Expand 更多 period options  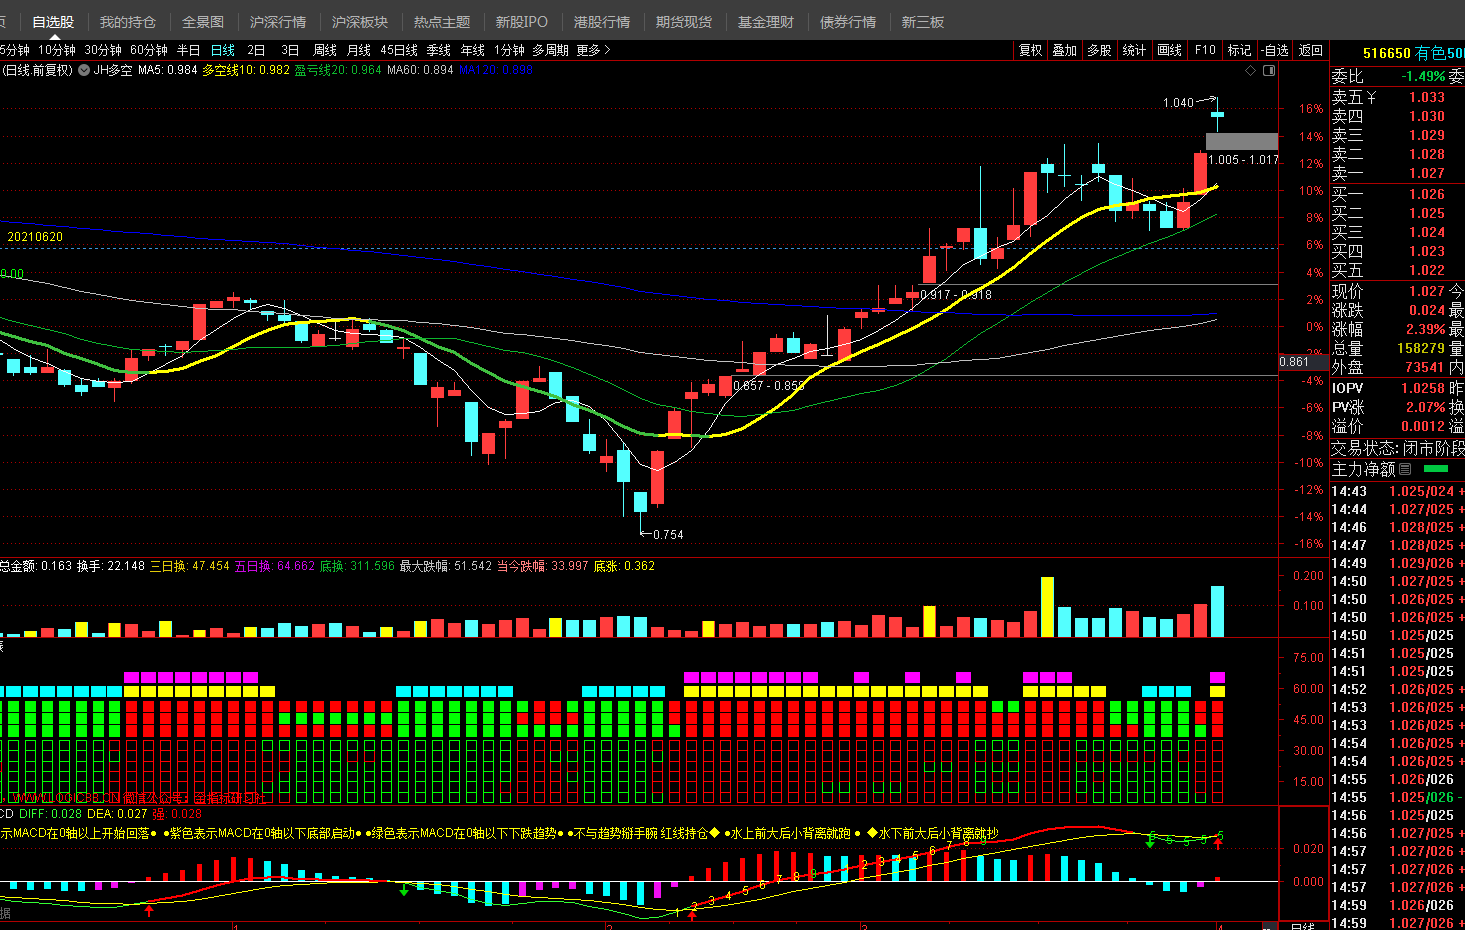coord(594,50)
